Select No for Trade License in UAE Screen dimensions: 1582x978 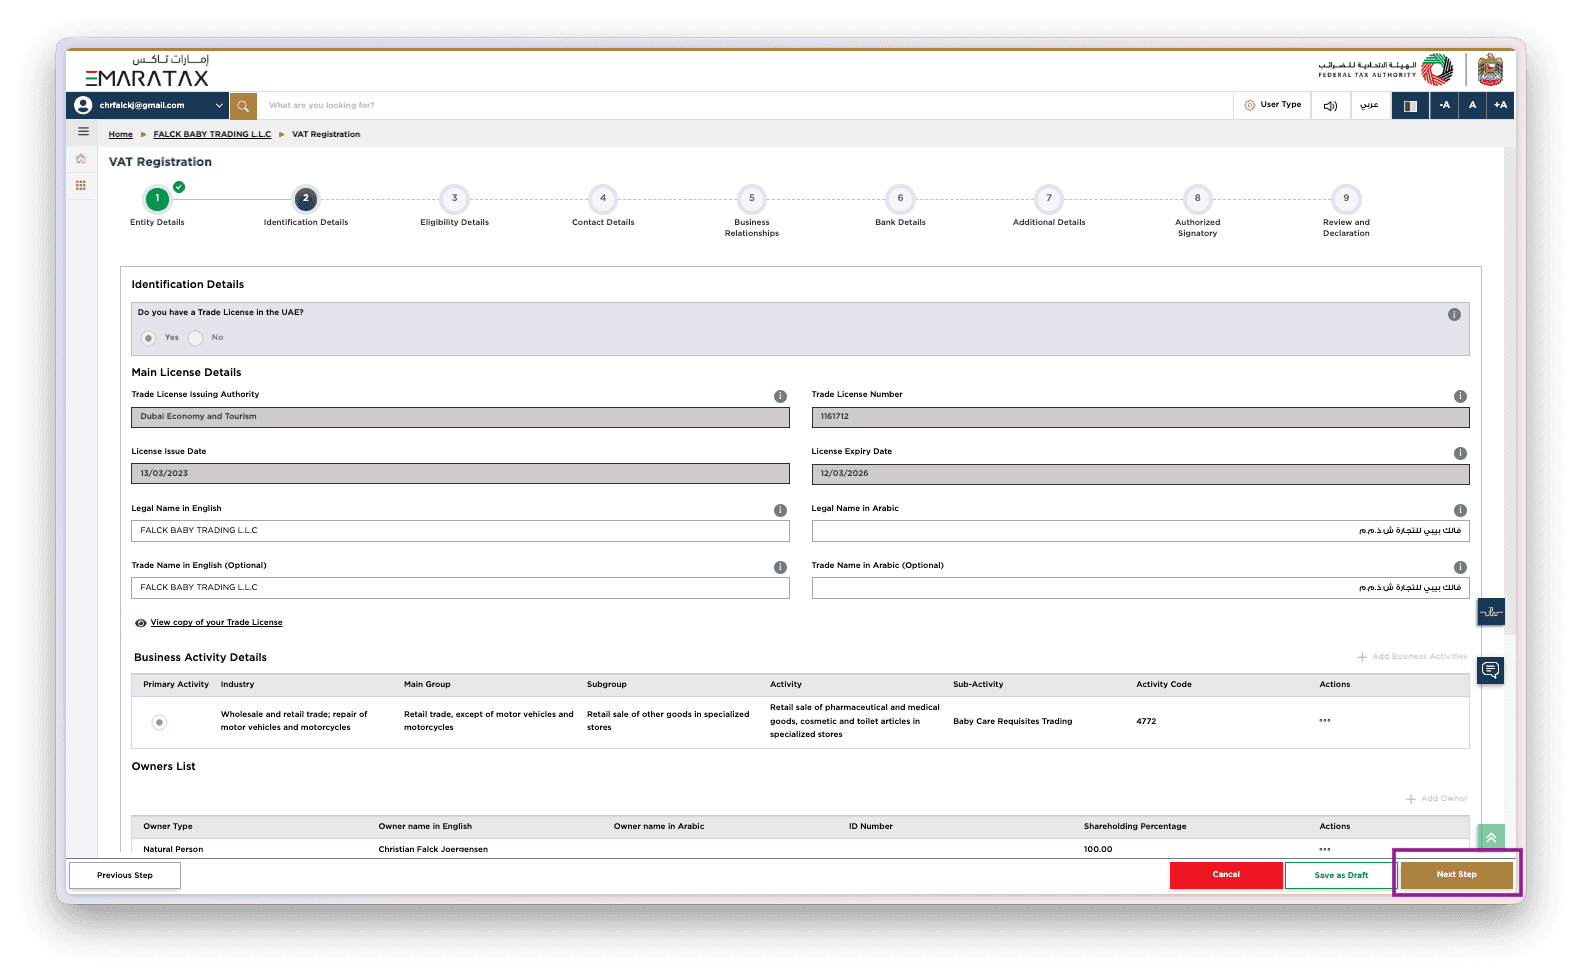click(196, 338)
